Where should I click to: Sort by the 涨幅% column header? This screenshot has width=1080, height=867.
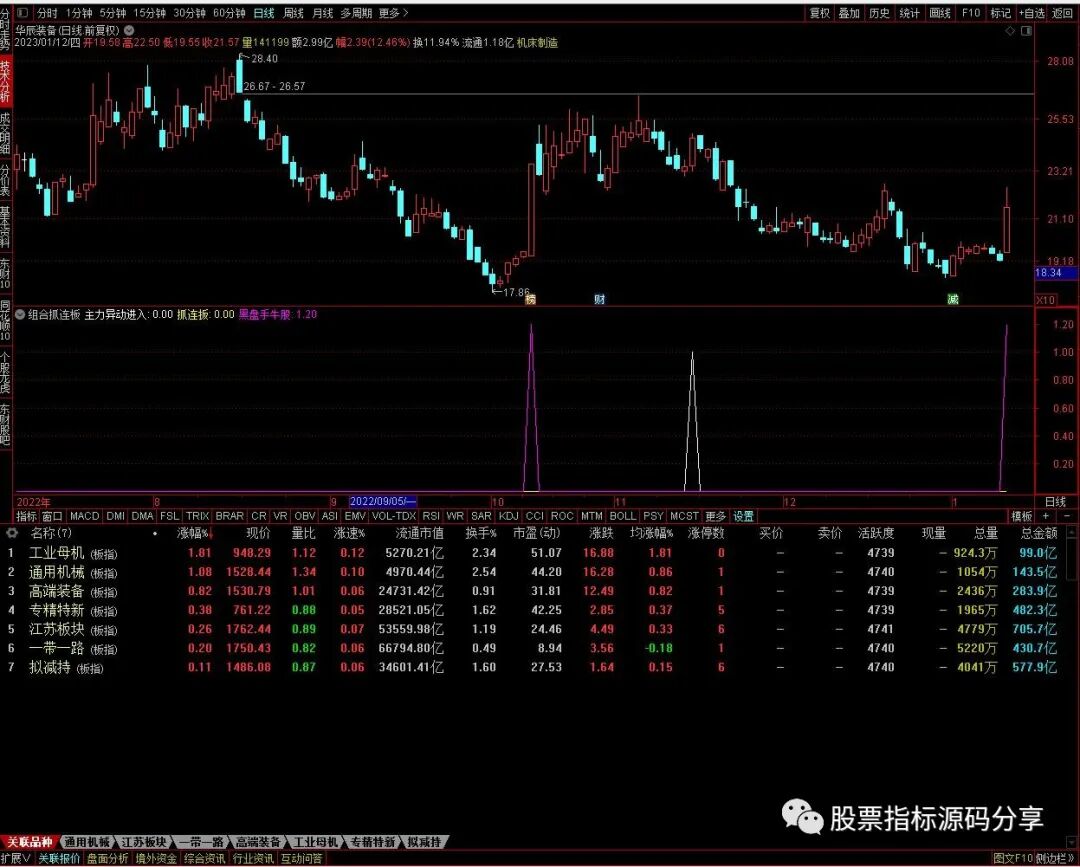coord(195,533)
